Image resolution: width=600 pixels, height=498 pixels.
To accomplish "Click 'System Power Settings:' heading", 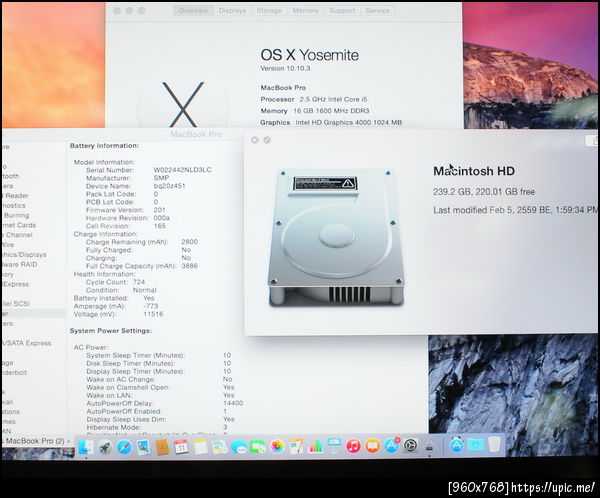I will pyautogui.click(x=111, y=331).
